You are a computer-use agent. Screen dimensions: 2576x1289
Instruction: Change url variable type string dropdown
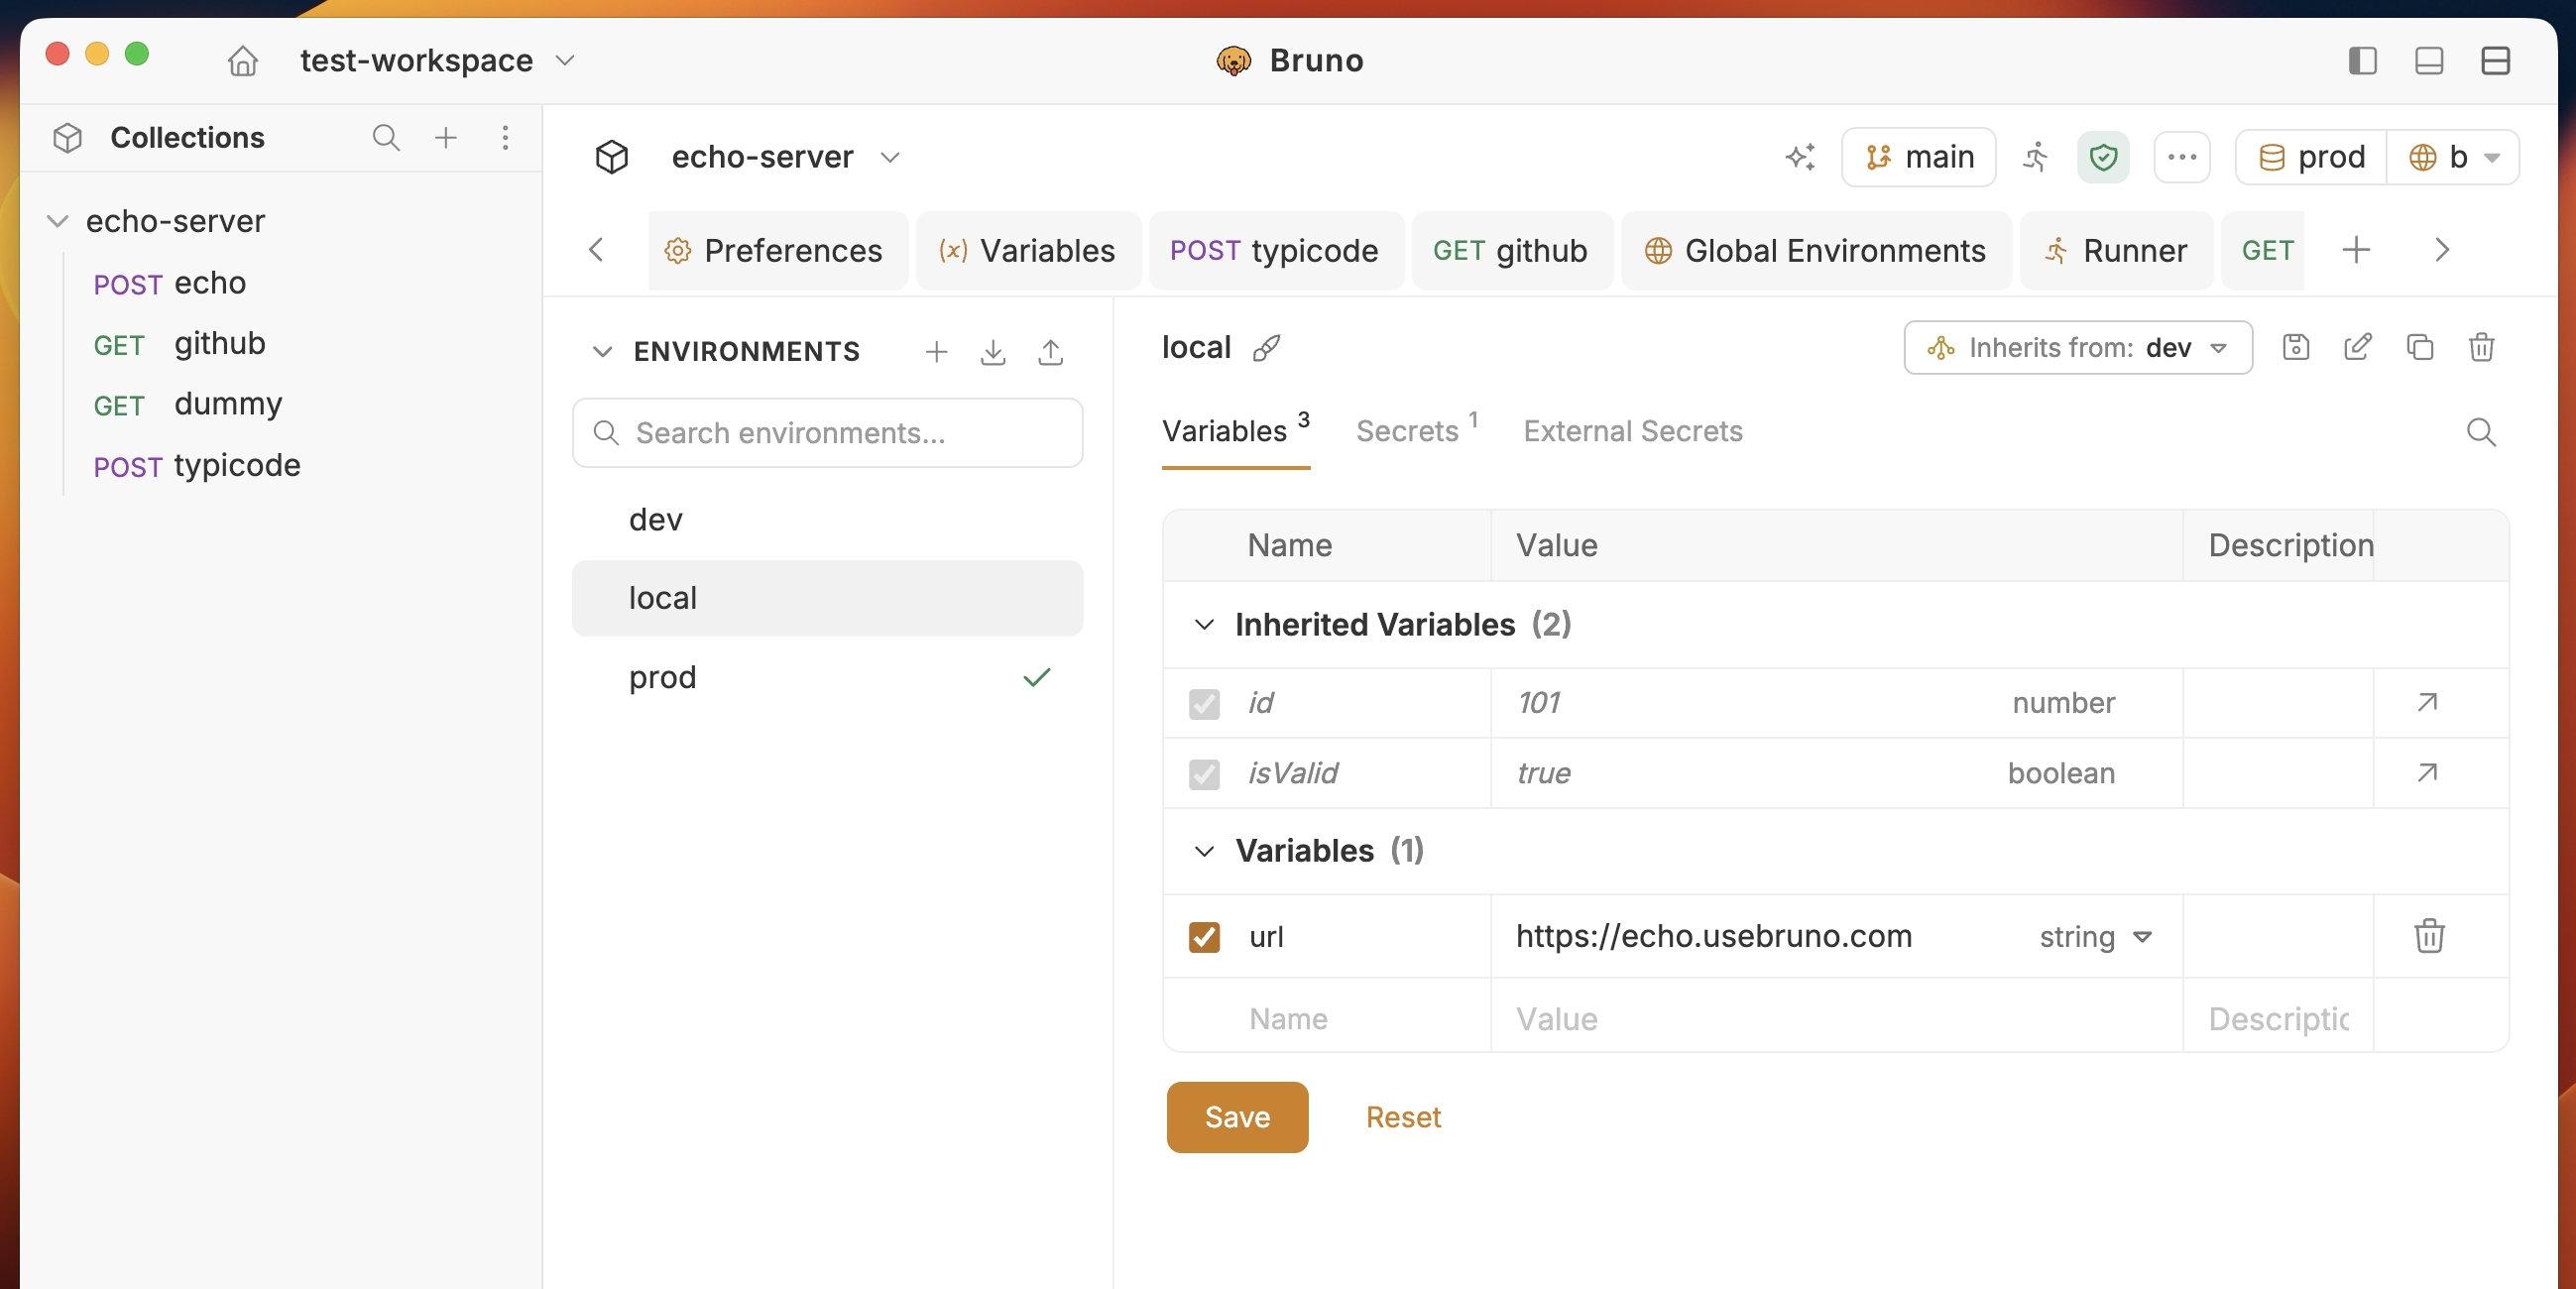[x=2095, y=937]
